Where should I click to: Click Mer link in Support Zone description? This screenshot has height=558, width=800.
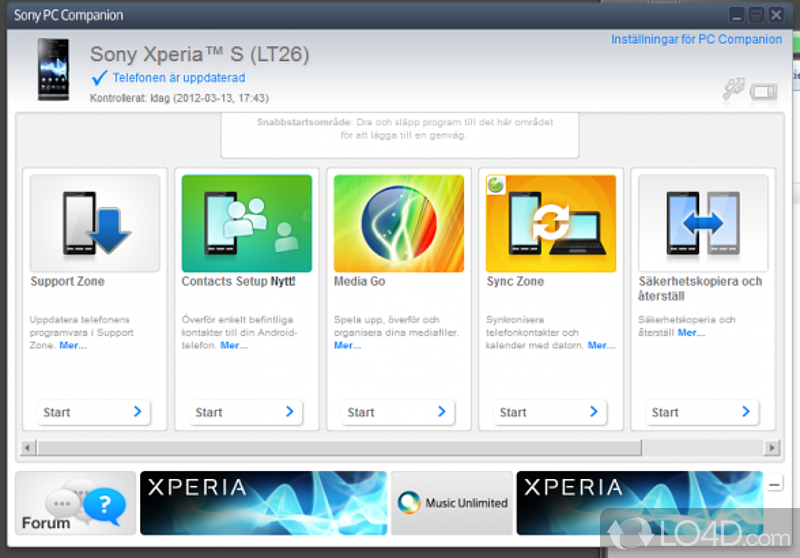click(73, 345)
